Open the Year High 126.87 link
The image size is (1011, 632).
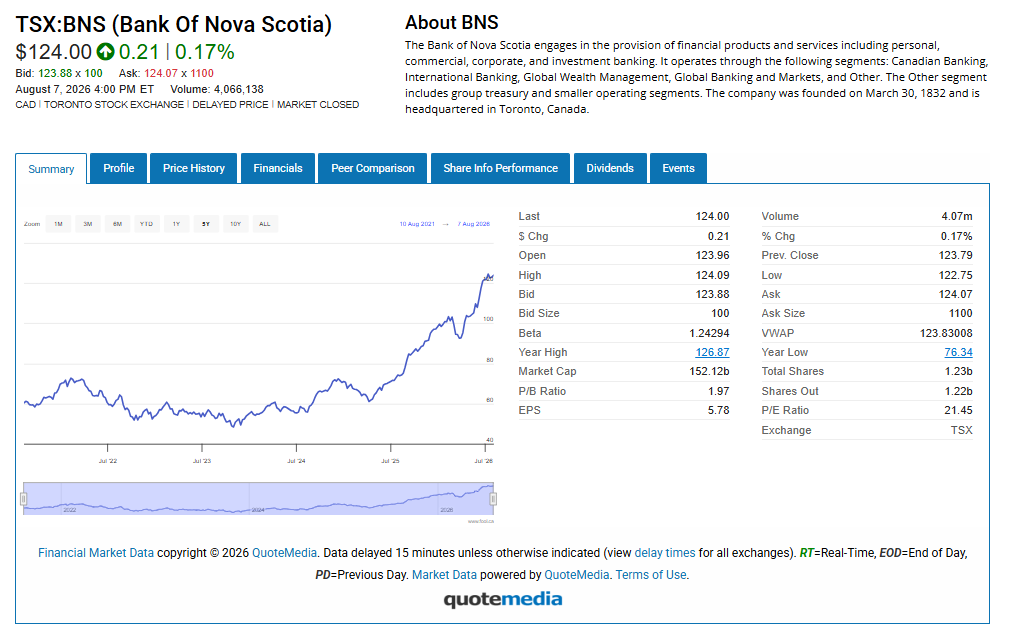pyautogui.click(x=712, y=352)
